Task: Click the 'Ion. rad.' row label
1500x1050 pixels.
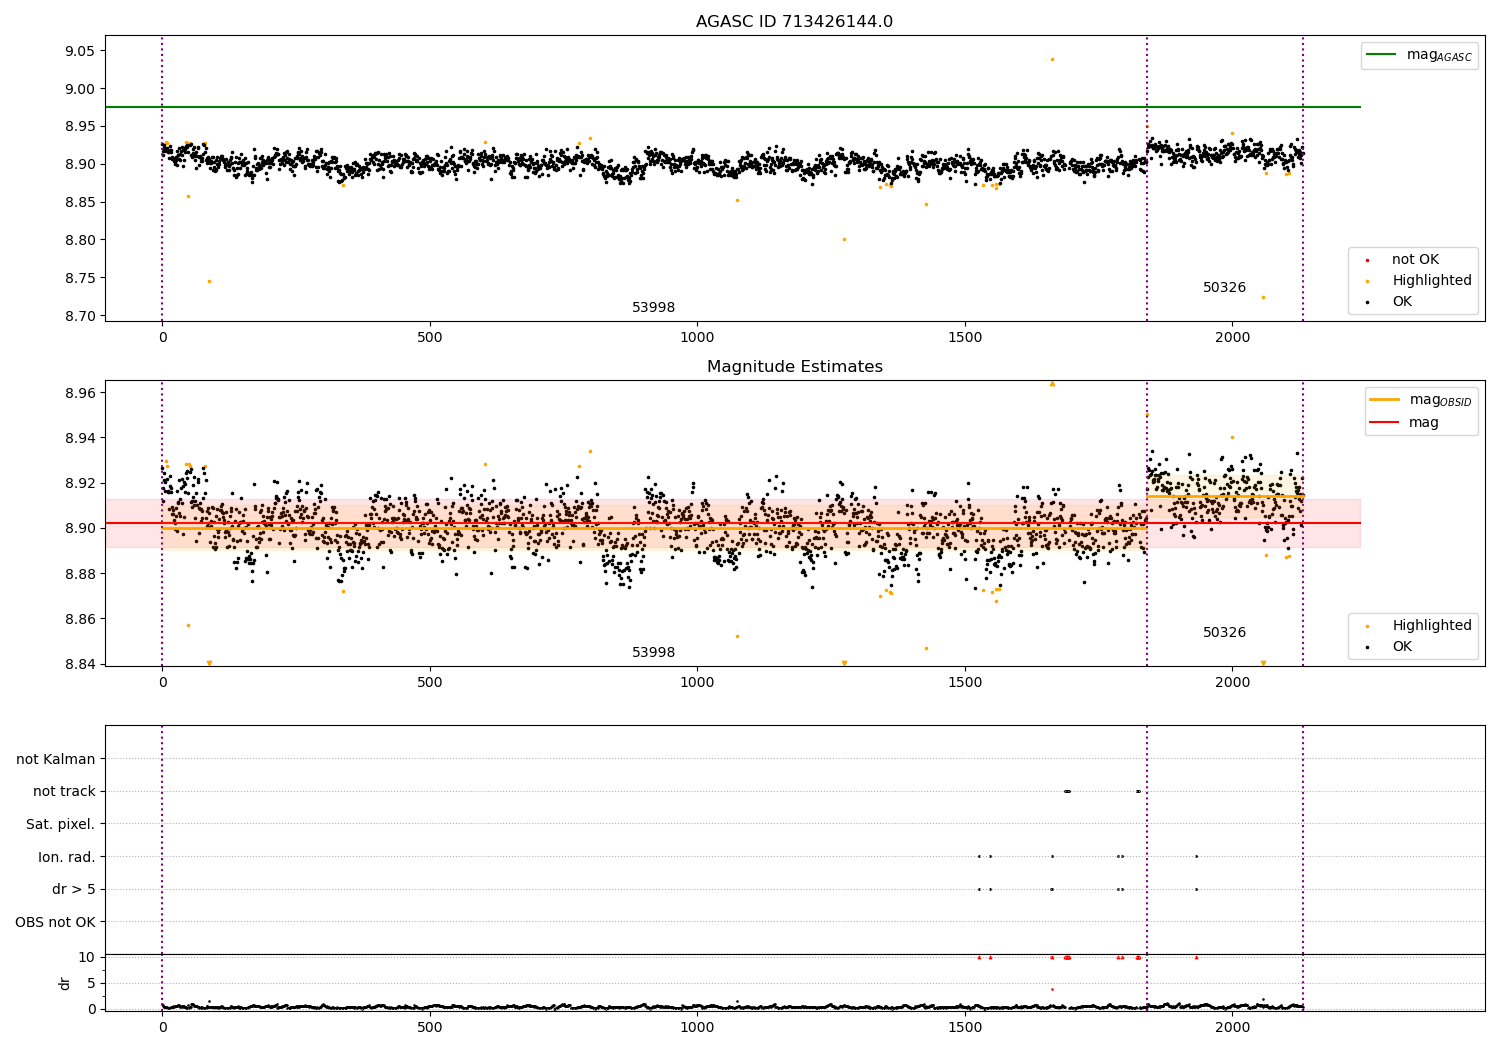Action: [67, 857]
